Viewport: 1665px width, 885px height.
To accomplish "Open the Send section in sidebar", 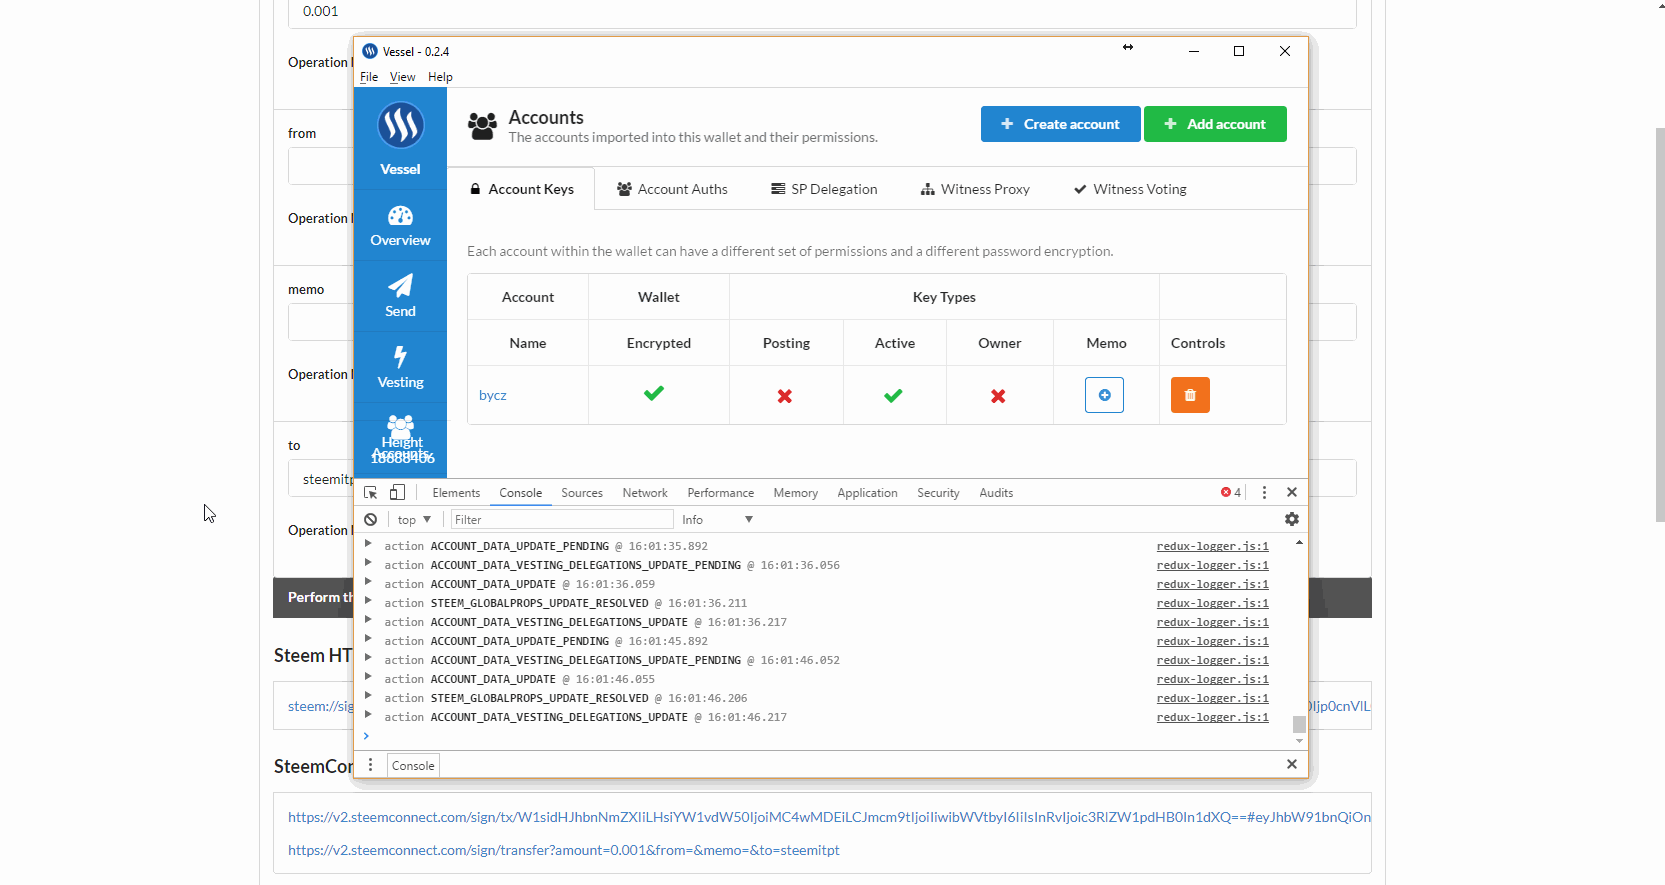I will coord(400,297).
